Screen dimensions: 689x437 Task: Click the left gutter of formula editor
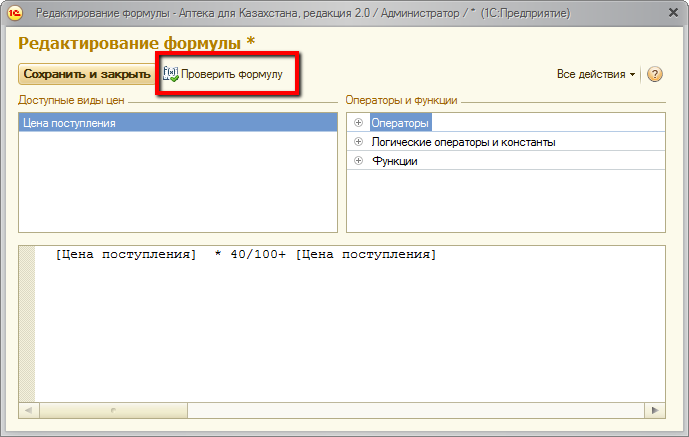[x=27, y=320]
